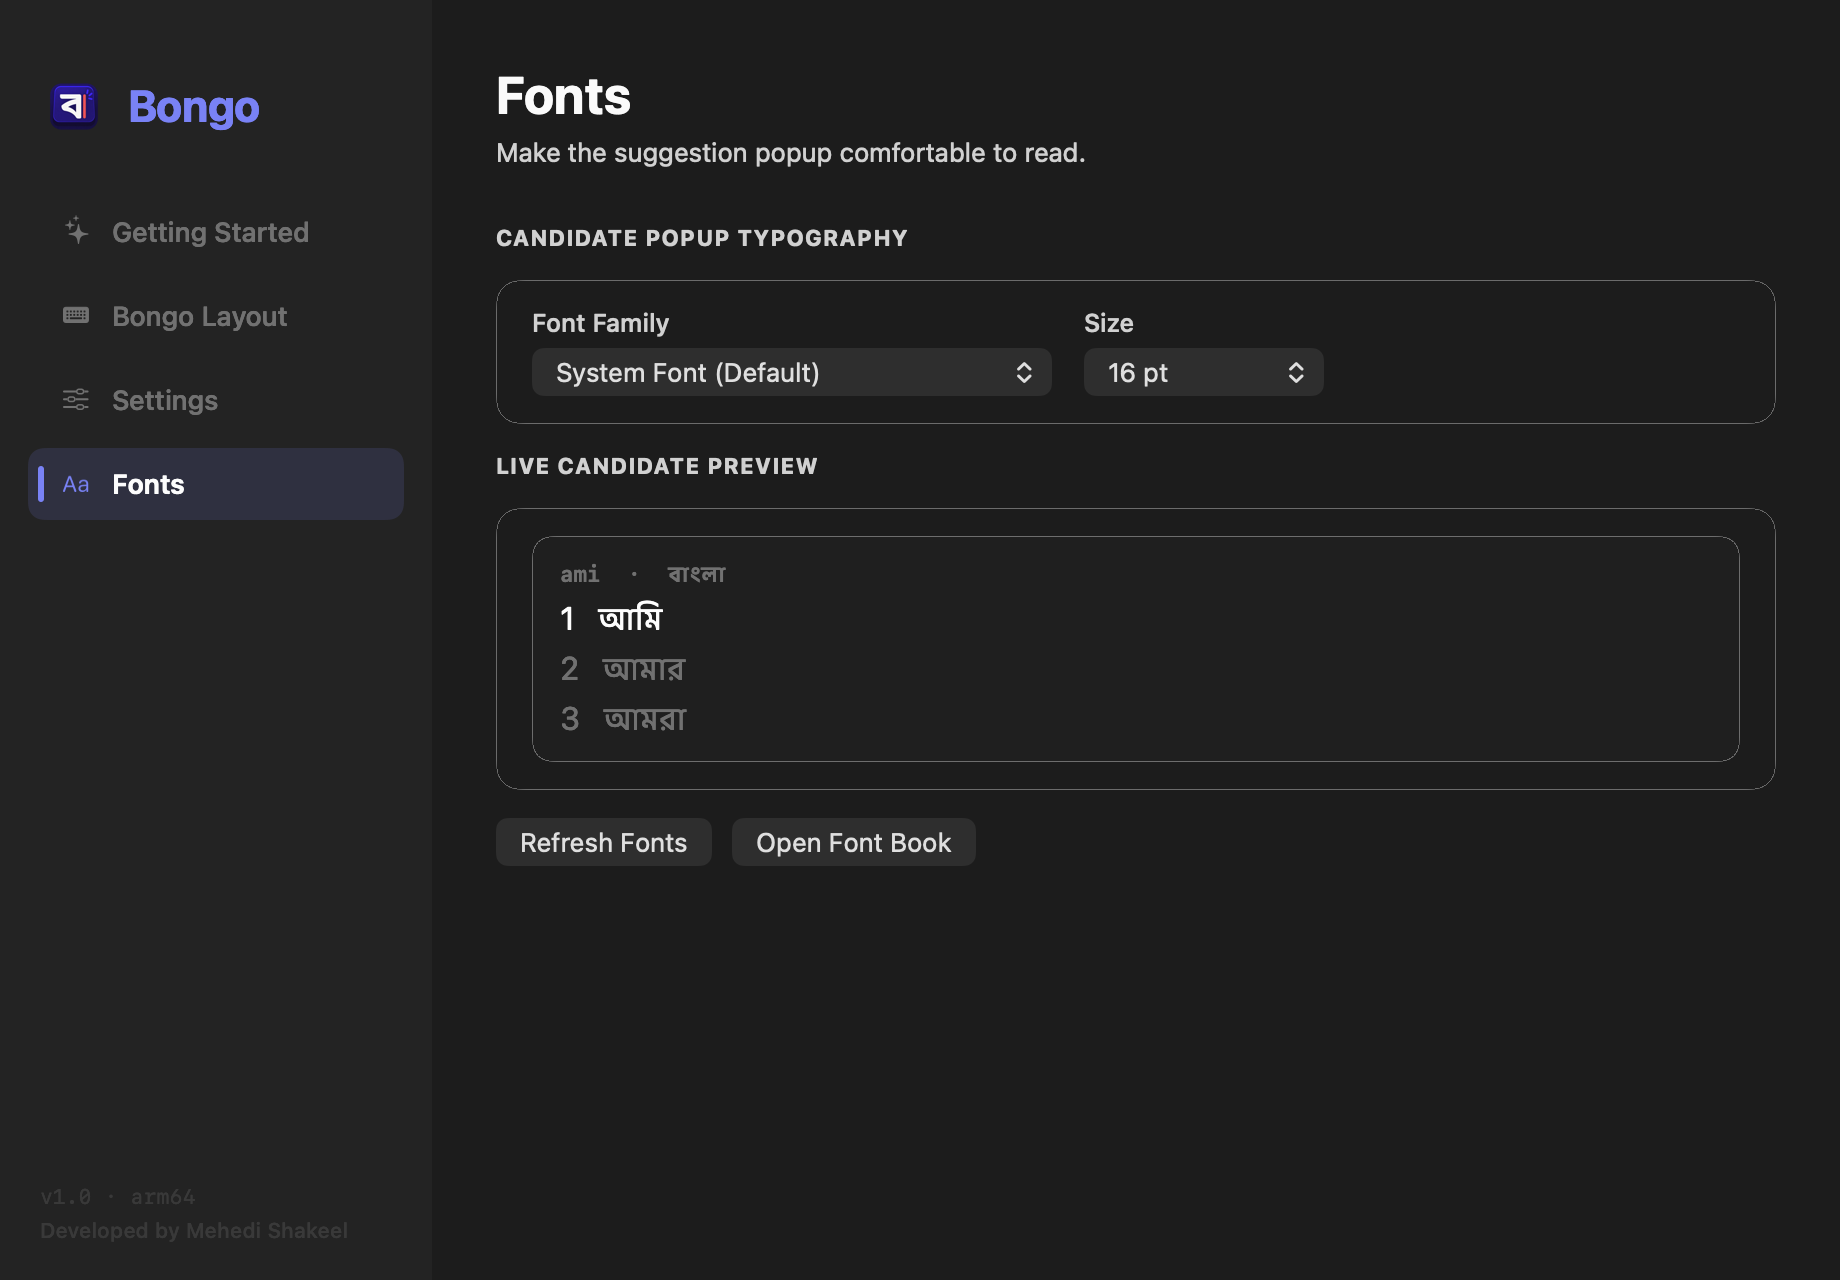This screenshot has height=1280, width=1840.
Task: Click the Bongo title text
Action: [194, 107]
